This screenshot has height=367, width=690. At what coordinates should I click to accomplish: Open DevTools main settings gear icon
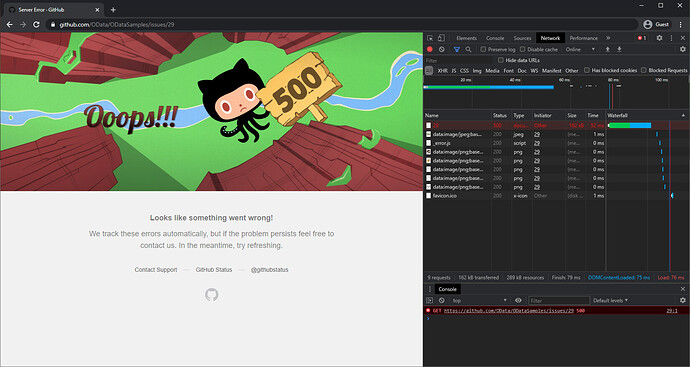point(659,38)
